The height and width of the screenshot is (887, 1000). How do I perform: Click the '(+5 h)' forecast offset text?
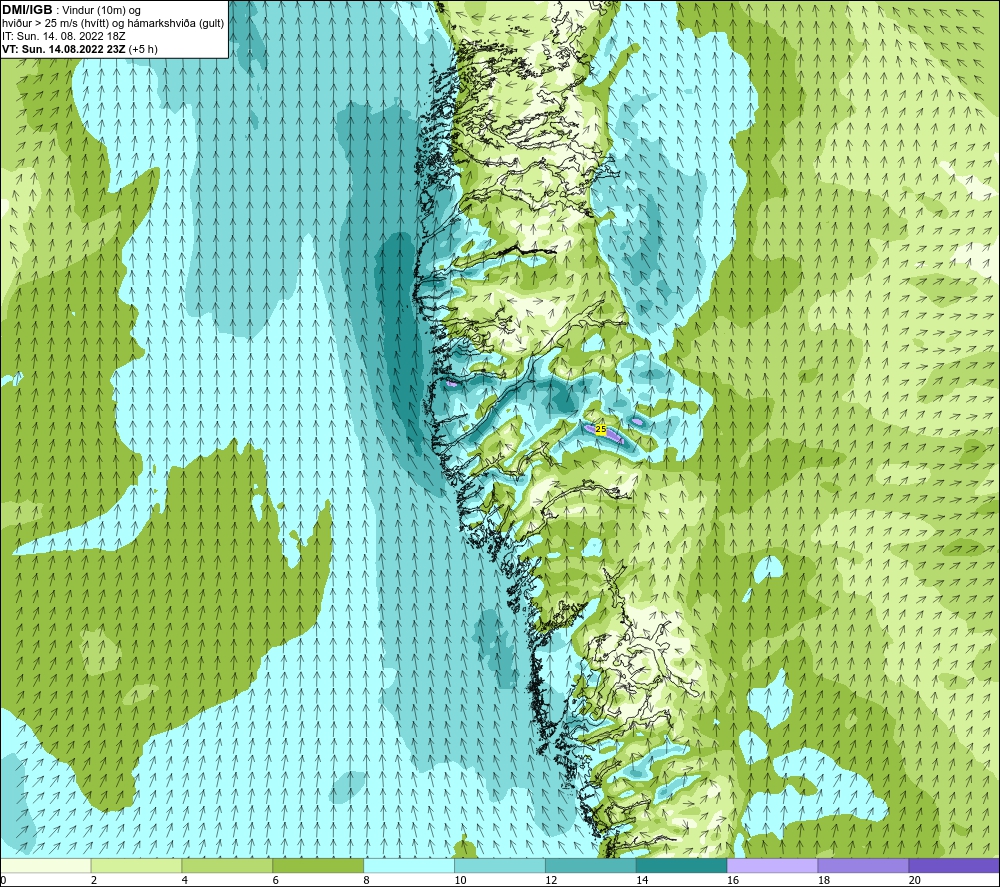pos(143,48)
